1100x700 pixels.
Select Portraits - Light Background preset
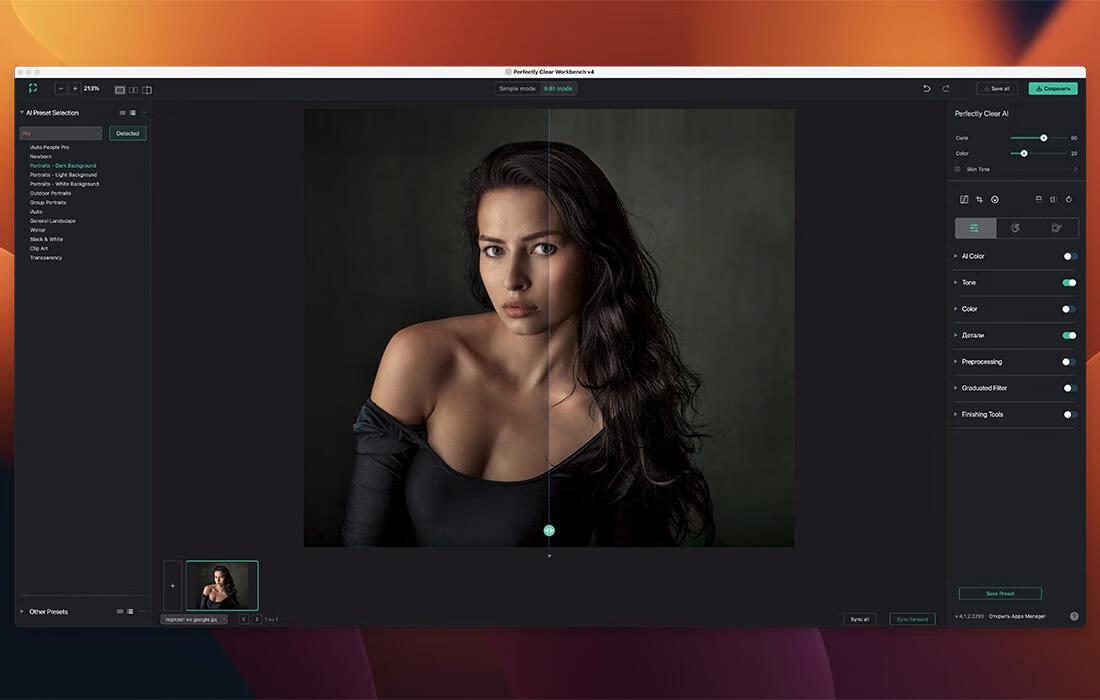pos(63,175)
